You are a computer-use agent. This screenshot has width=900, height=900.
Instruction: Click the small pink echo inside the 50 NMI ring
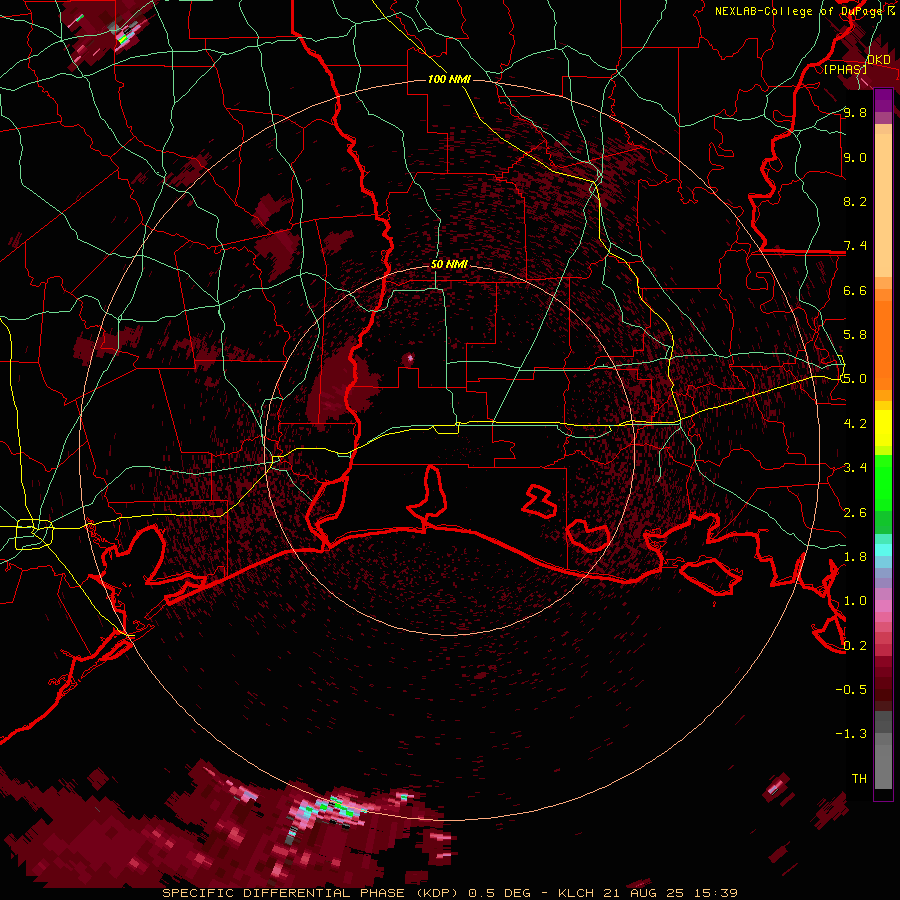409,360
